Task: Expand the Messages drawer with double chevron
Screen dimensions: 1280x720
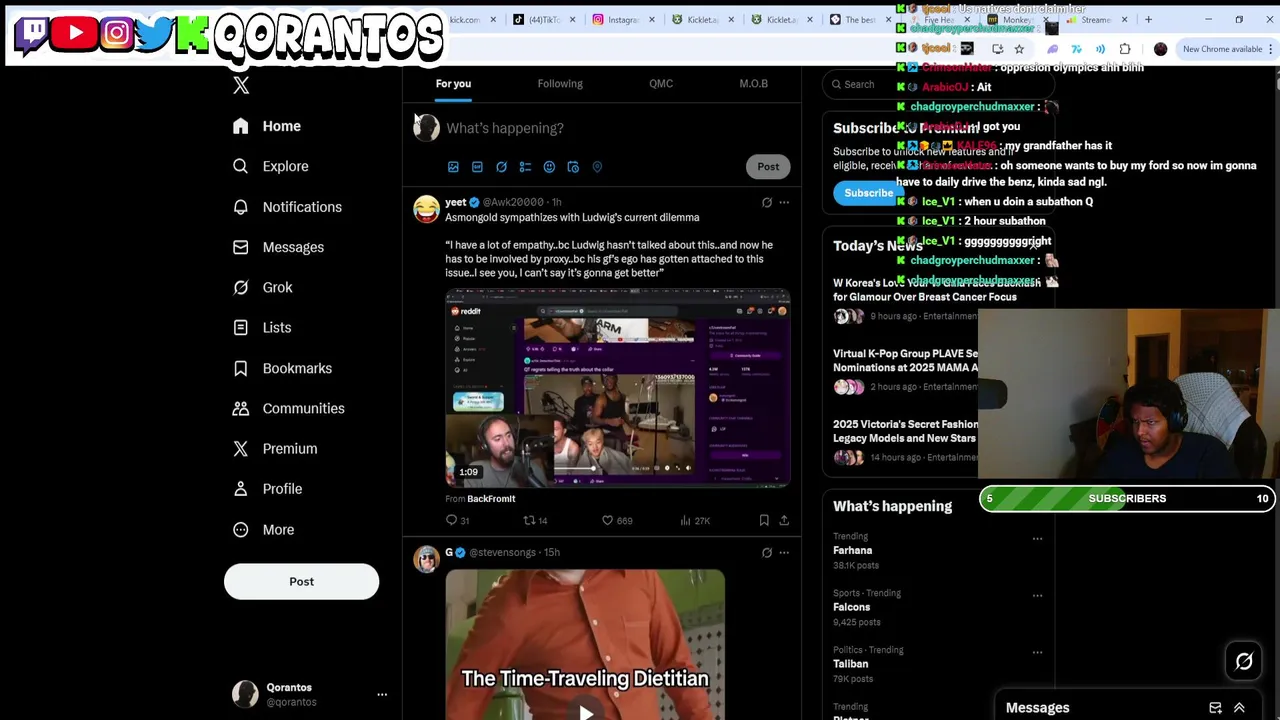Action: pos(1239,708)
